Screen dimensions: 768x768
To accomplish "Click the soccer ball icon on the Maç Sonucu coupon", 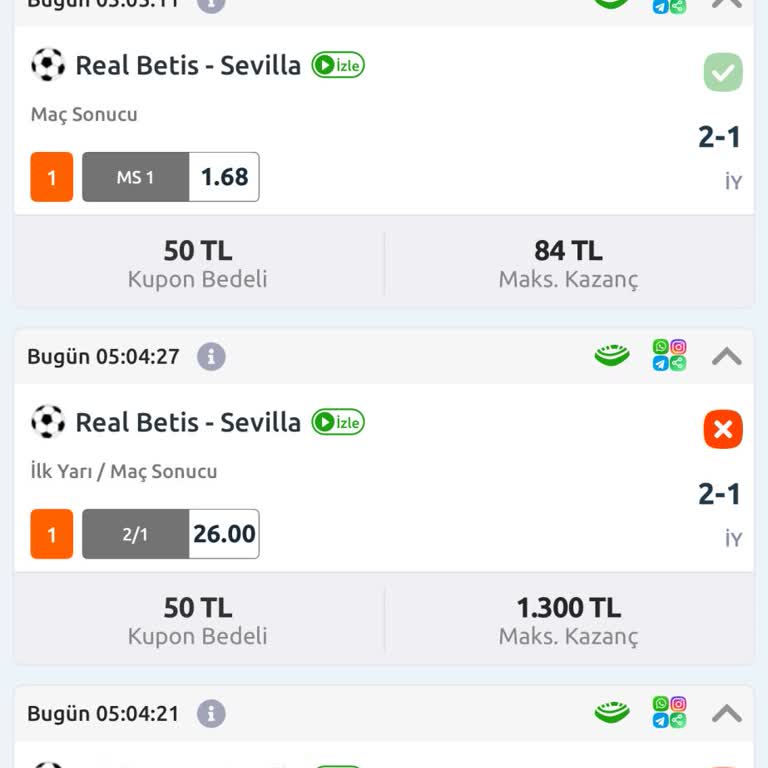I will 48,65.
